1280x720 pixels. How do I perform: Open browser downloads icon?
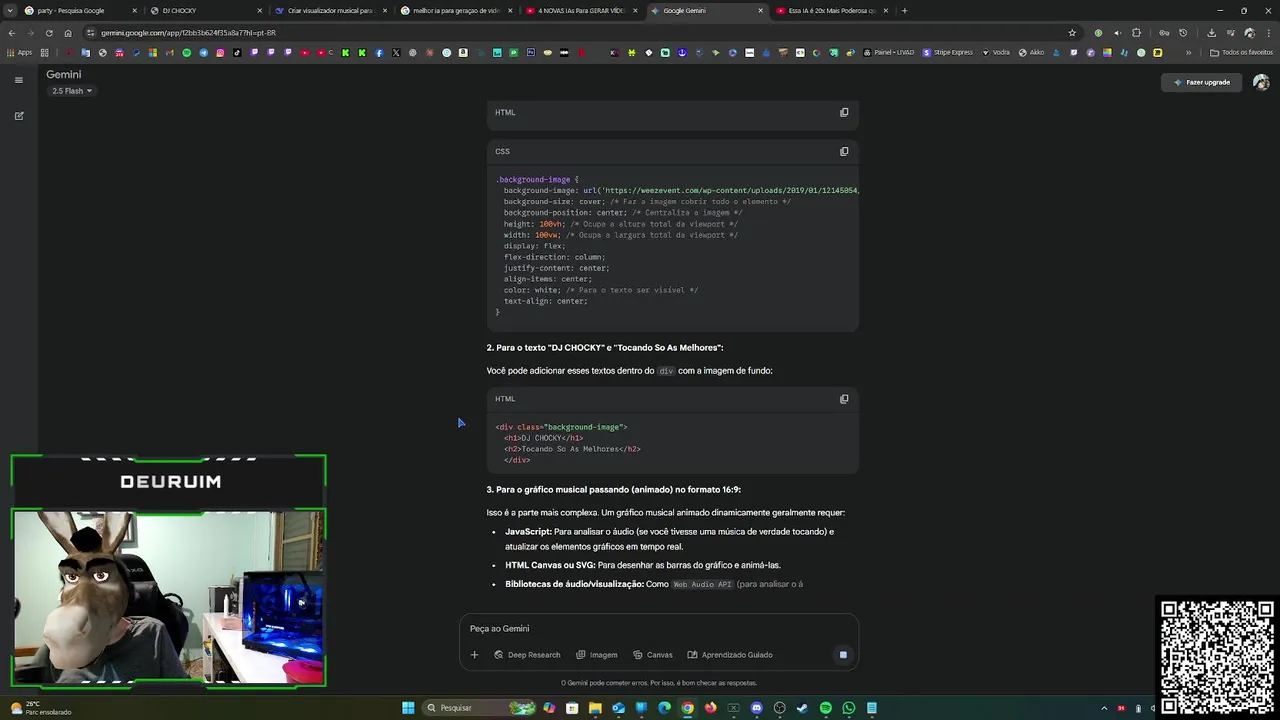1211,33
